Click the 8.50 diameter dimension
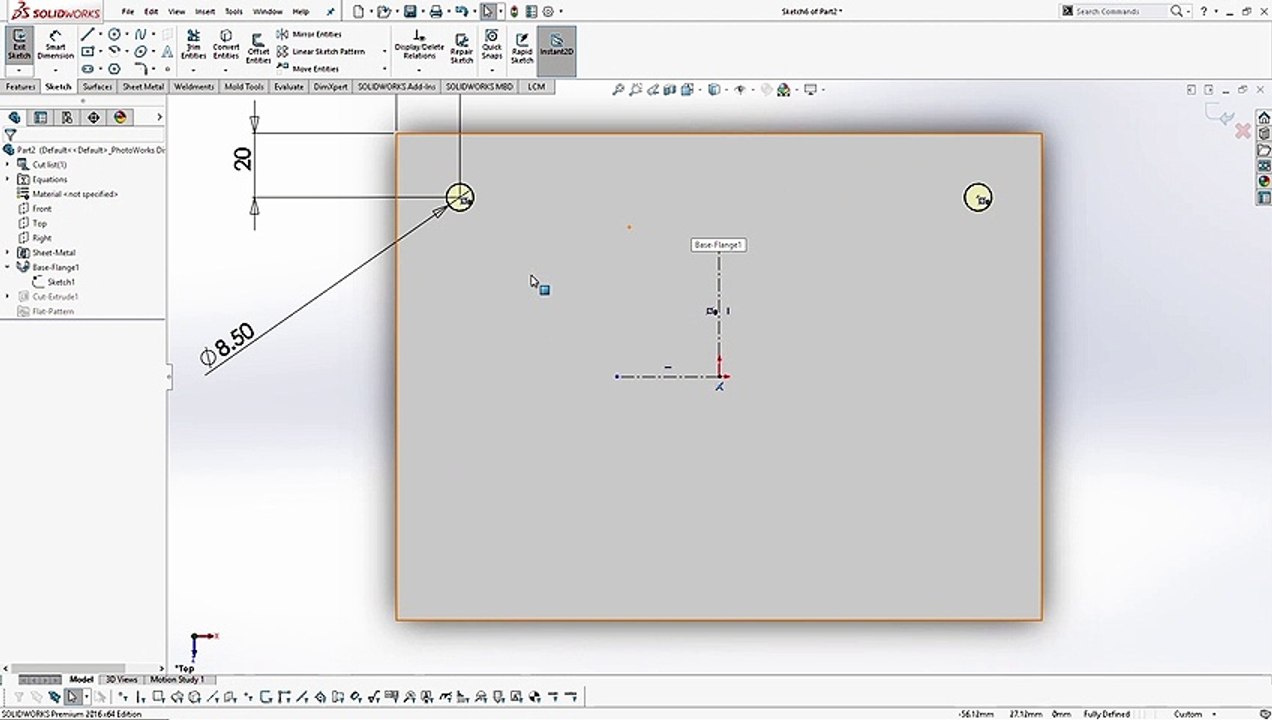The height and width of the screenshot is (720, 1272). point(228,346)
